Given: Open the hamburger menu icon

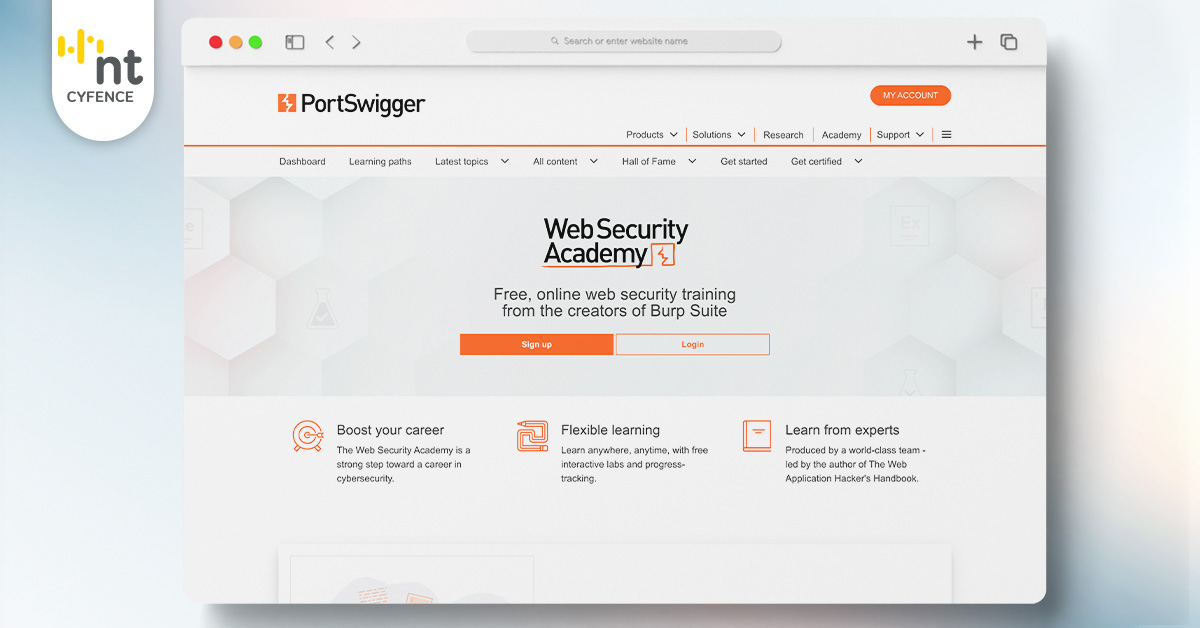Looking at the screenshot, I should pos(946,135).
